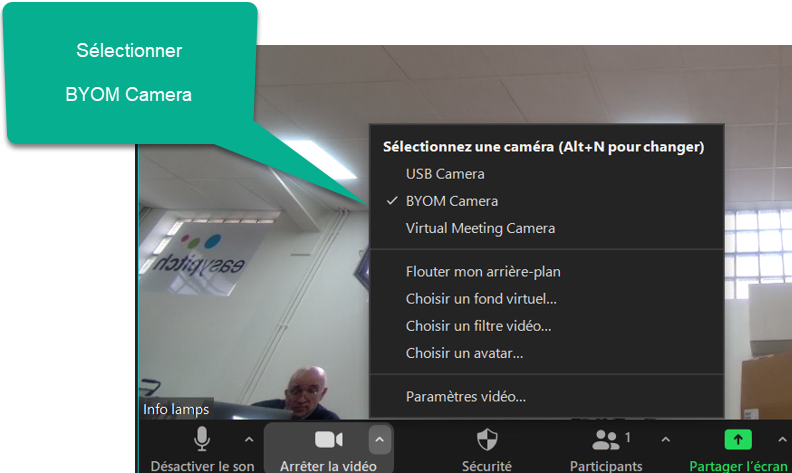The width and height of the screenshot is (792, 473).
Task: Expand audio options chevron beside microphone
Action: [x=249, y=438]
